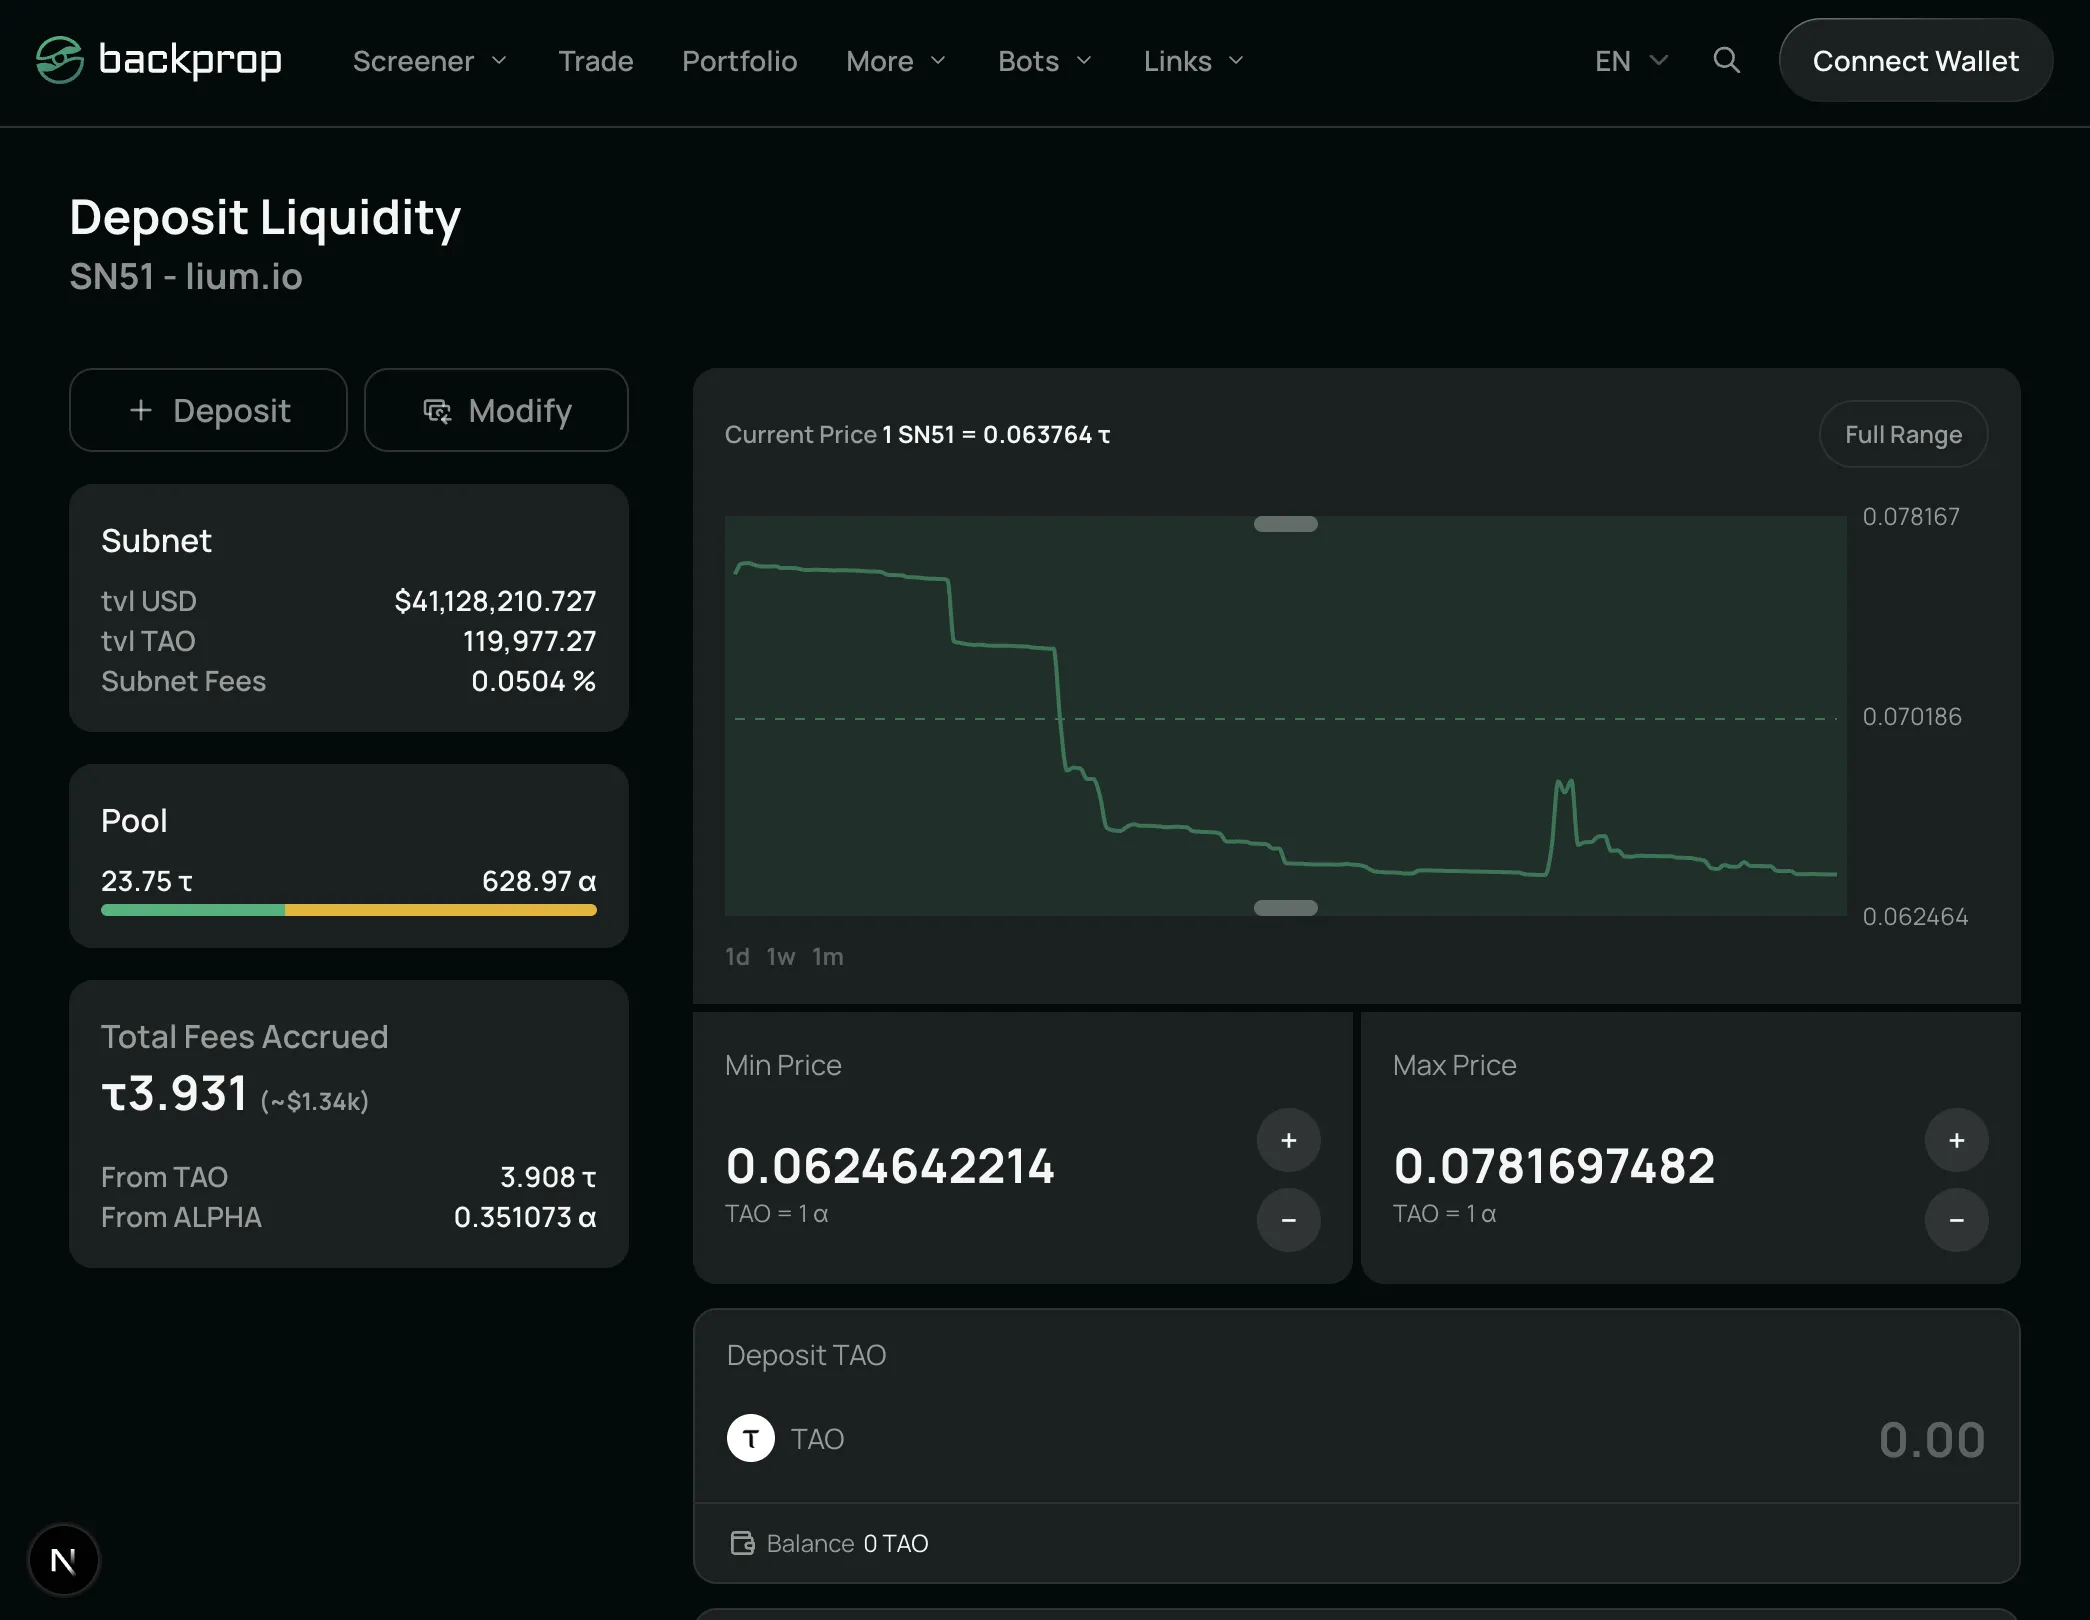Click the From ALPHA value 0.351073 α
The image size is (2090, 1620).
tap(525, 1217)
